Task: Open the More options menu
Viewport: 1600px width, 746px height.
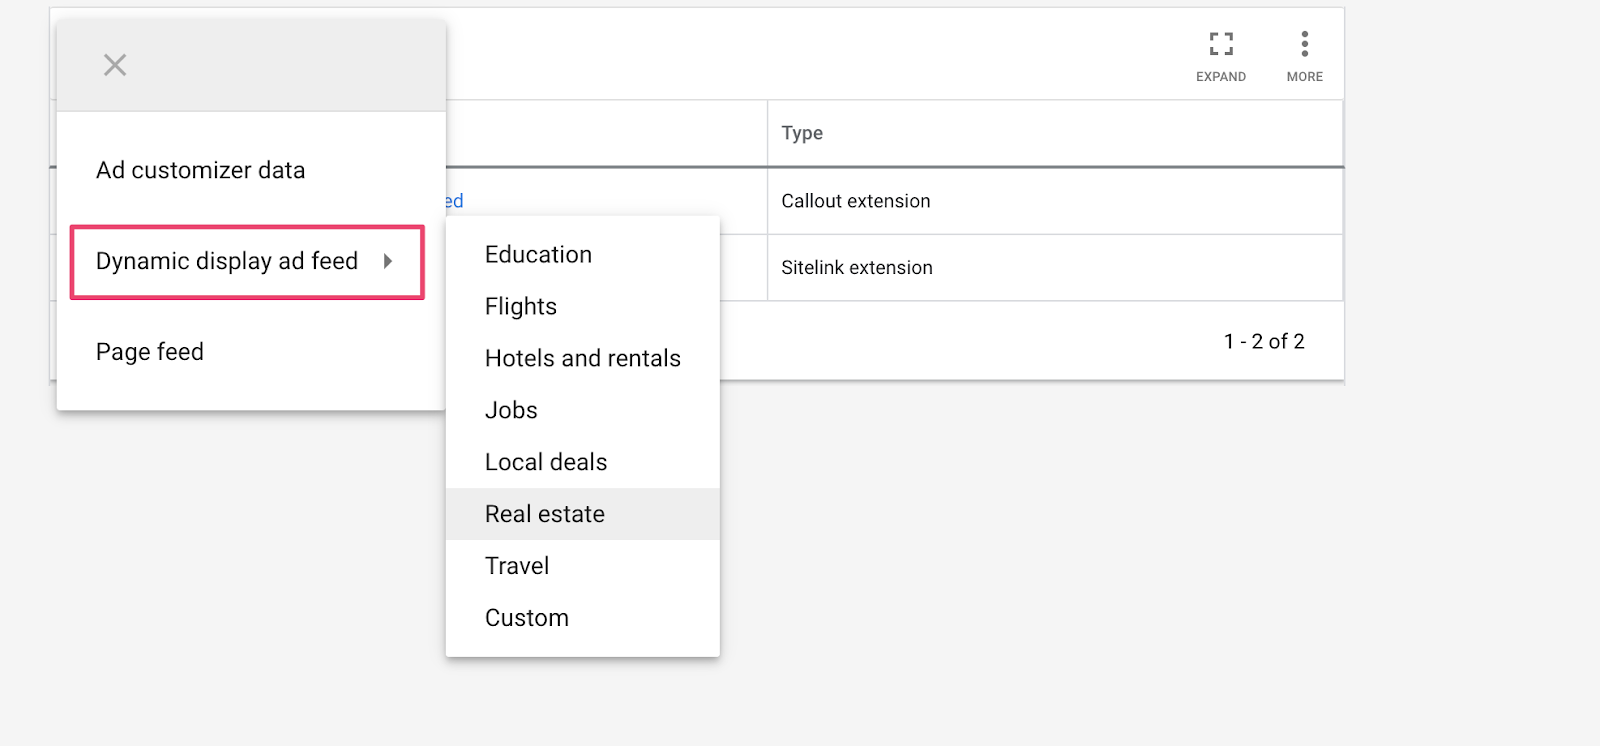Action: [1304, 44]
